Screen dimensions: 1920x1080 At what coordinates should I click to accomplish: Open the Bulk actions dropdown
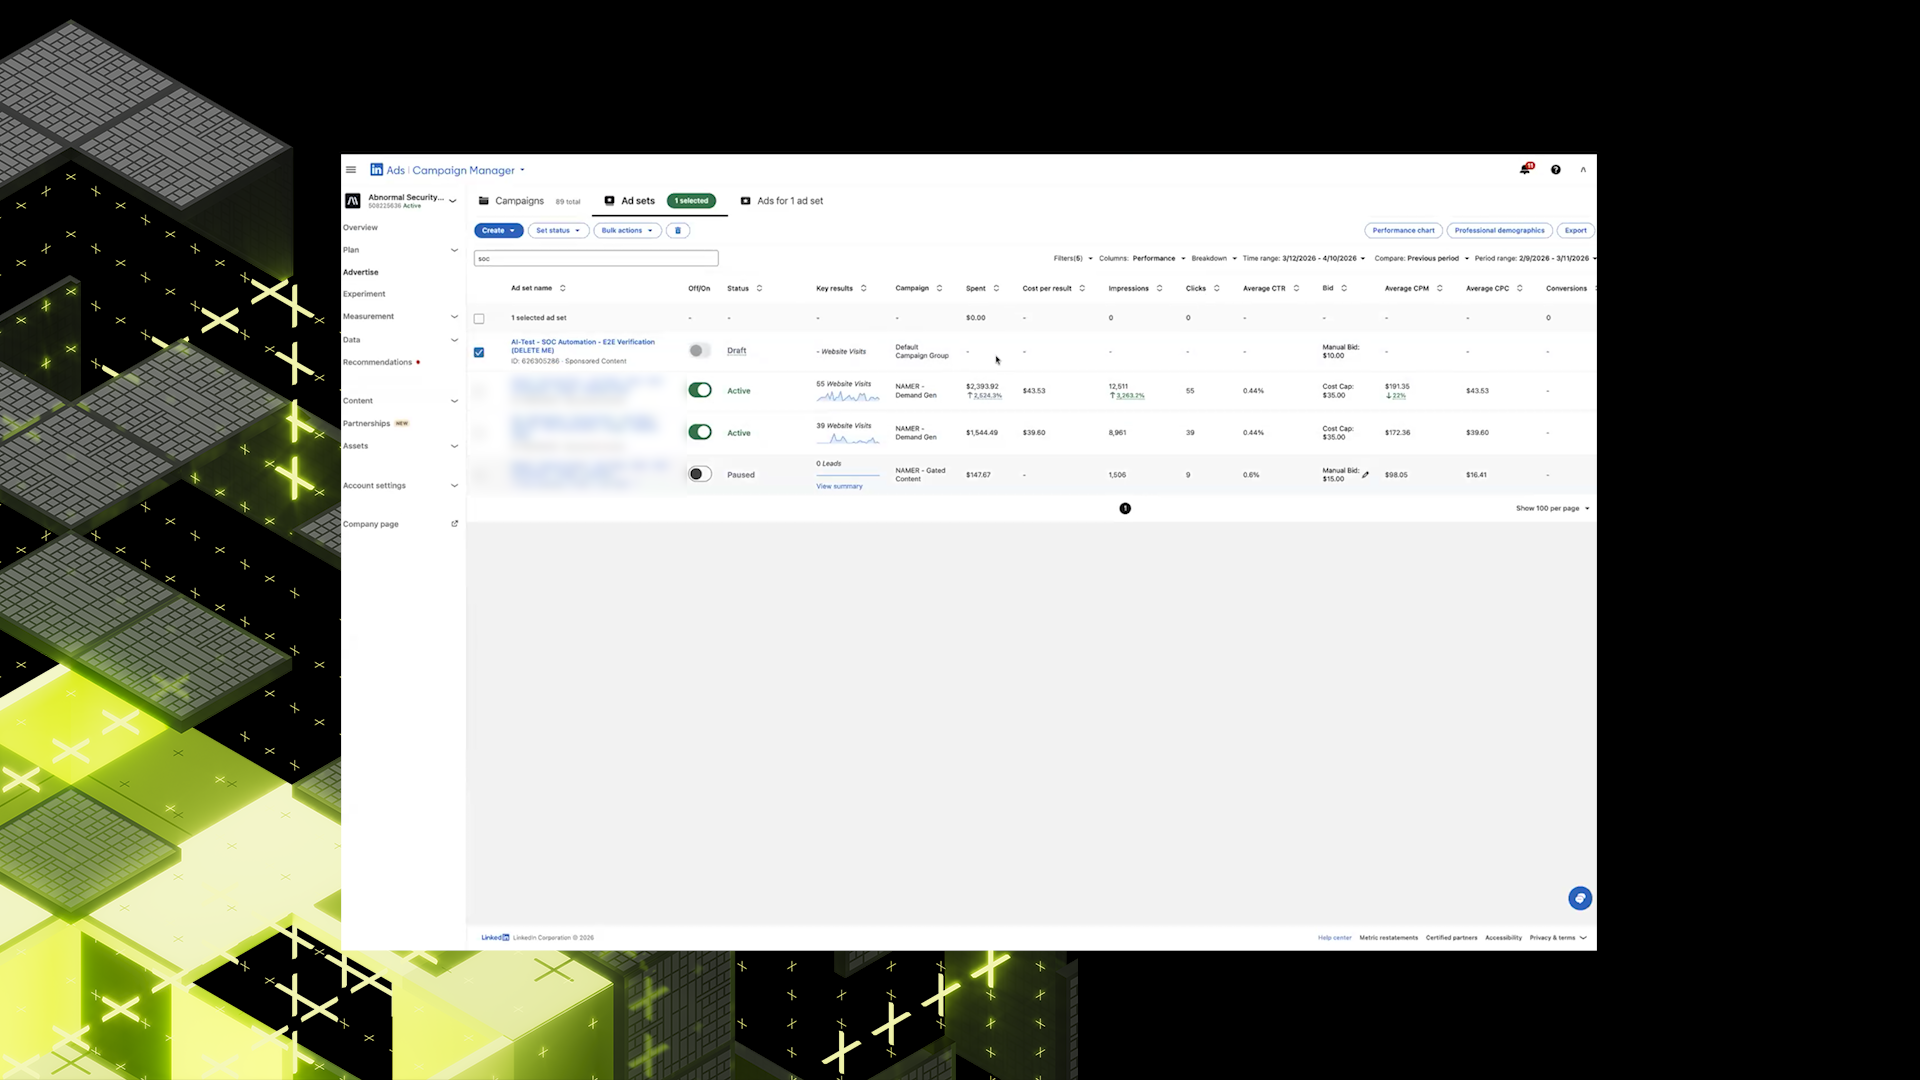point(628,231)
